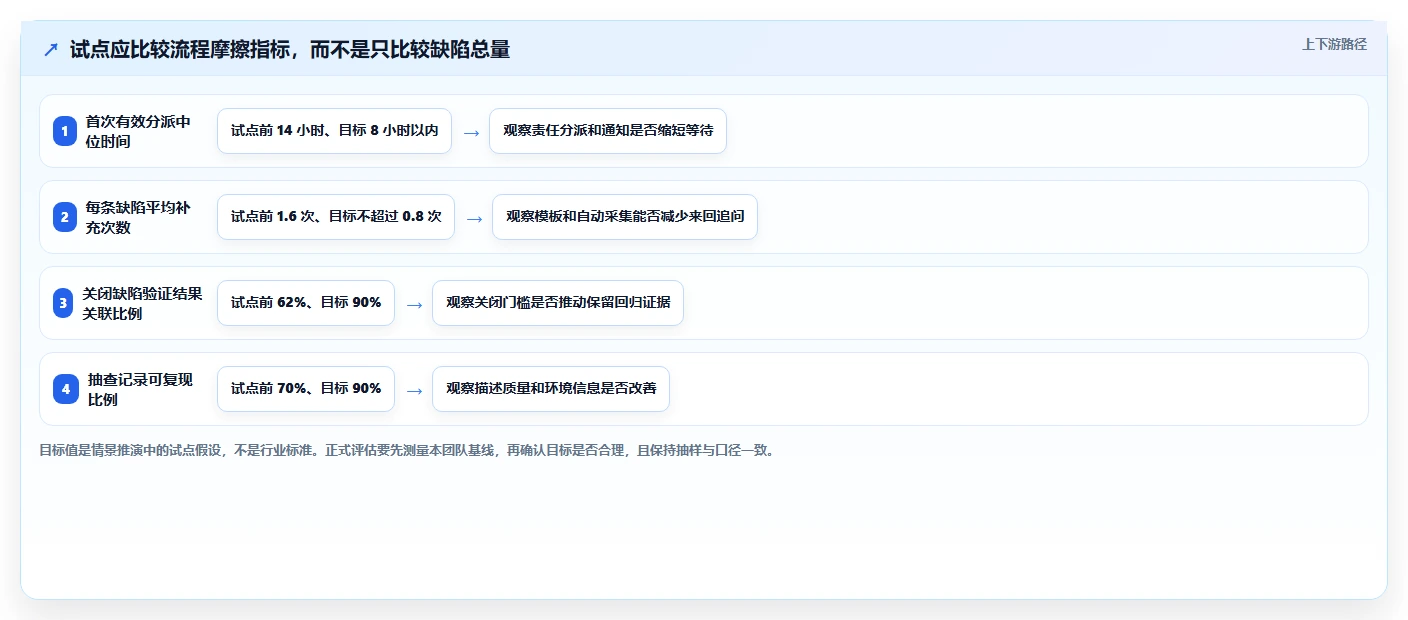Click the footnote starting with 目标值是情景推演中的试点假设

point(407,450)
